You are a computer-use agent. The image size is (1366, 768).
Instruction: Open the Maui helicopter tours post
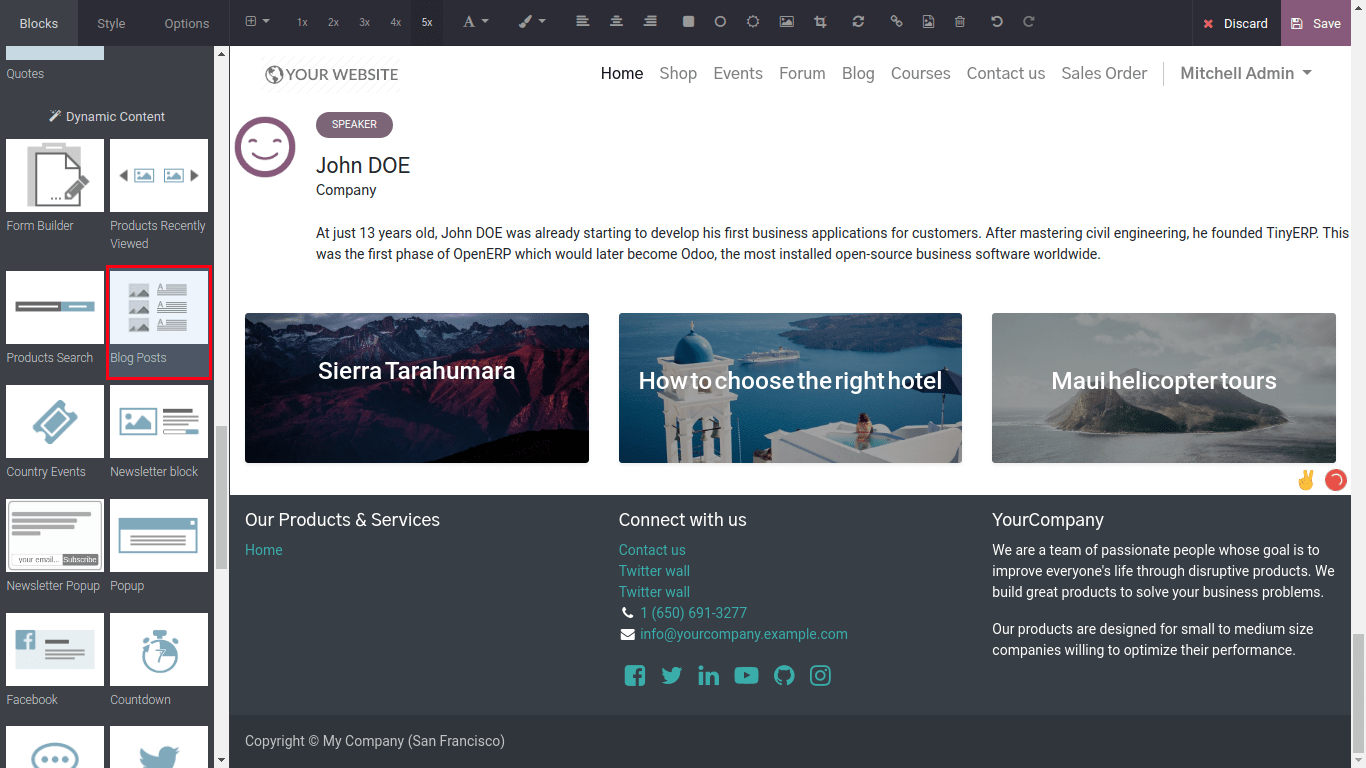pyautogui.click(x=1164, y=388)
